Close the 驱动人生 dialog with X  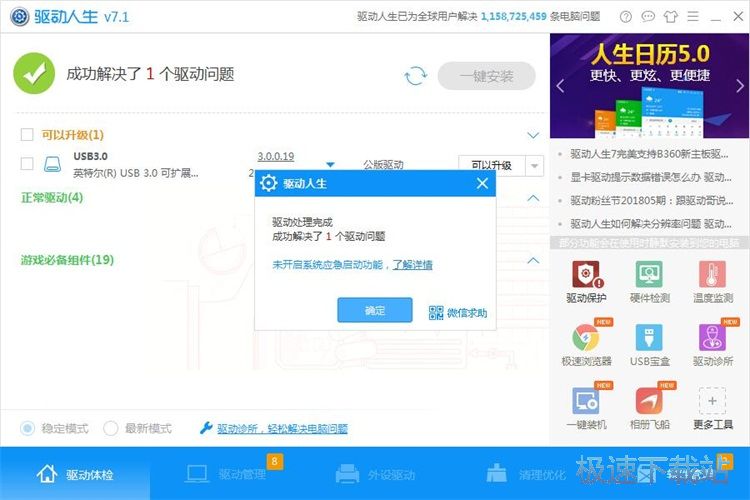[482, 183]
